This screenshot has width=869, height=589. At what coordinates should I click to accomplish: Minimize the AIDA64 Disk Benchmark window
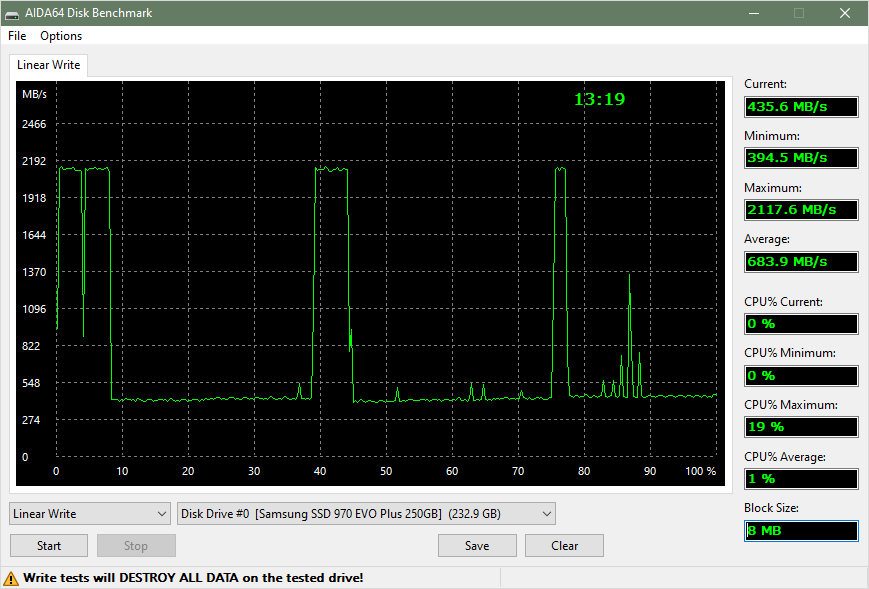754,13
